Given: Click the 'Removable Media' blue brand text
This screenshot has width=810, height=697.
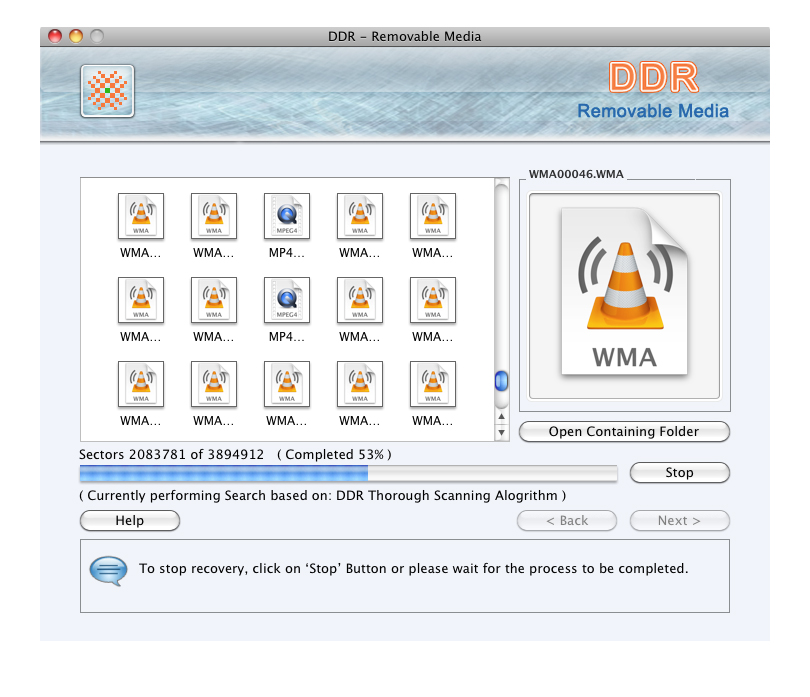Looking at the screenshot, I should pyautogui.click(x=653, y=111).
